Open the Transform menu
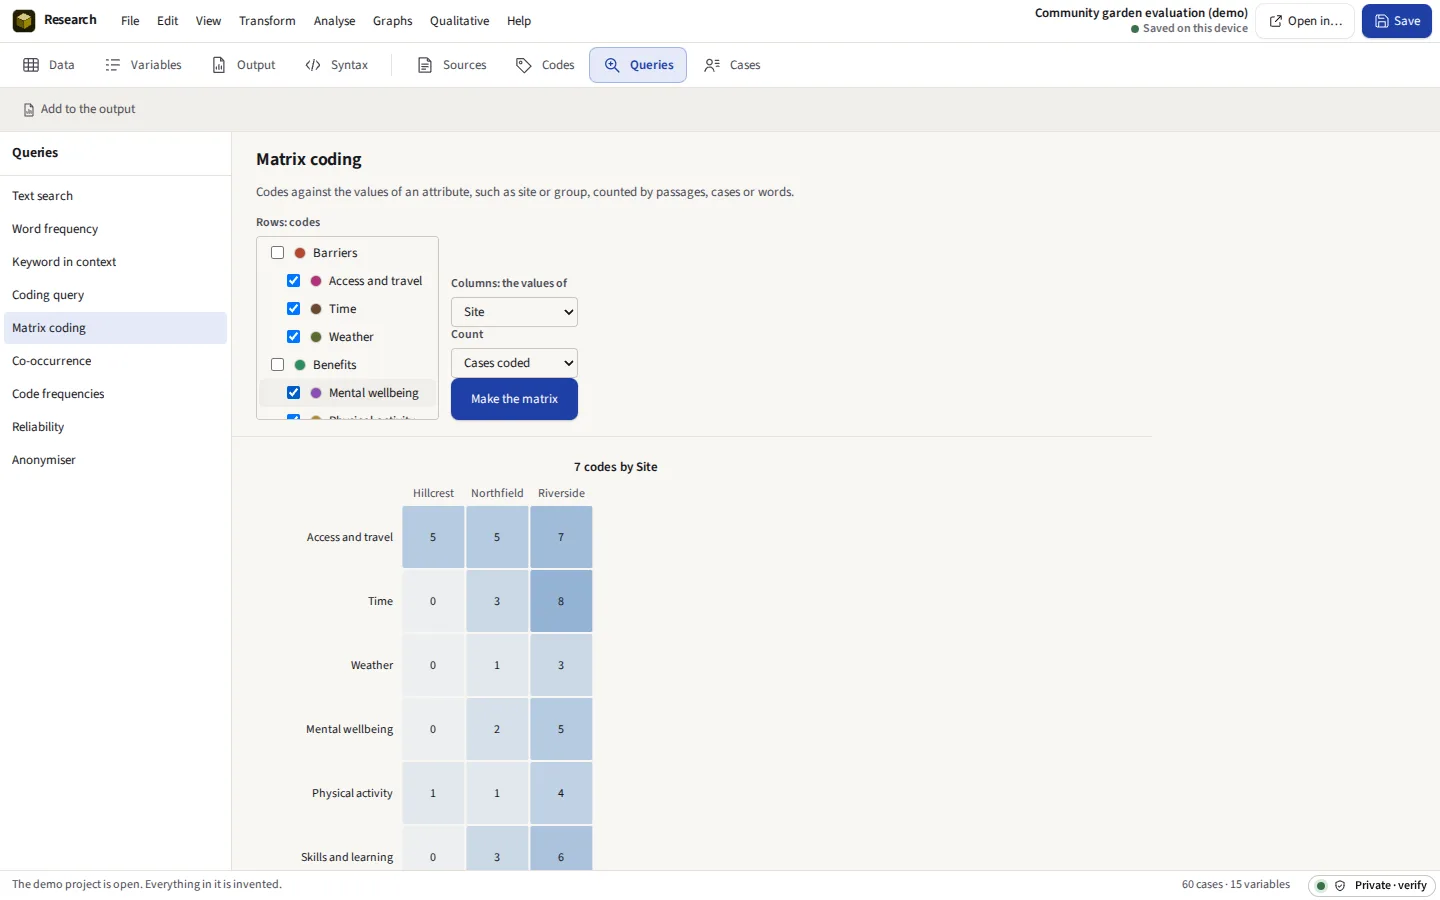The image size is (1440, 900). pos(267,21)
